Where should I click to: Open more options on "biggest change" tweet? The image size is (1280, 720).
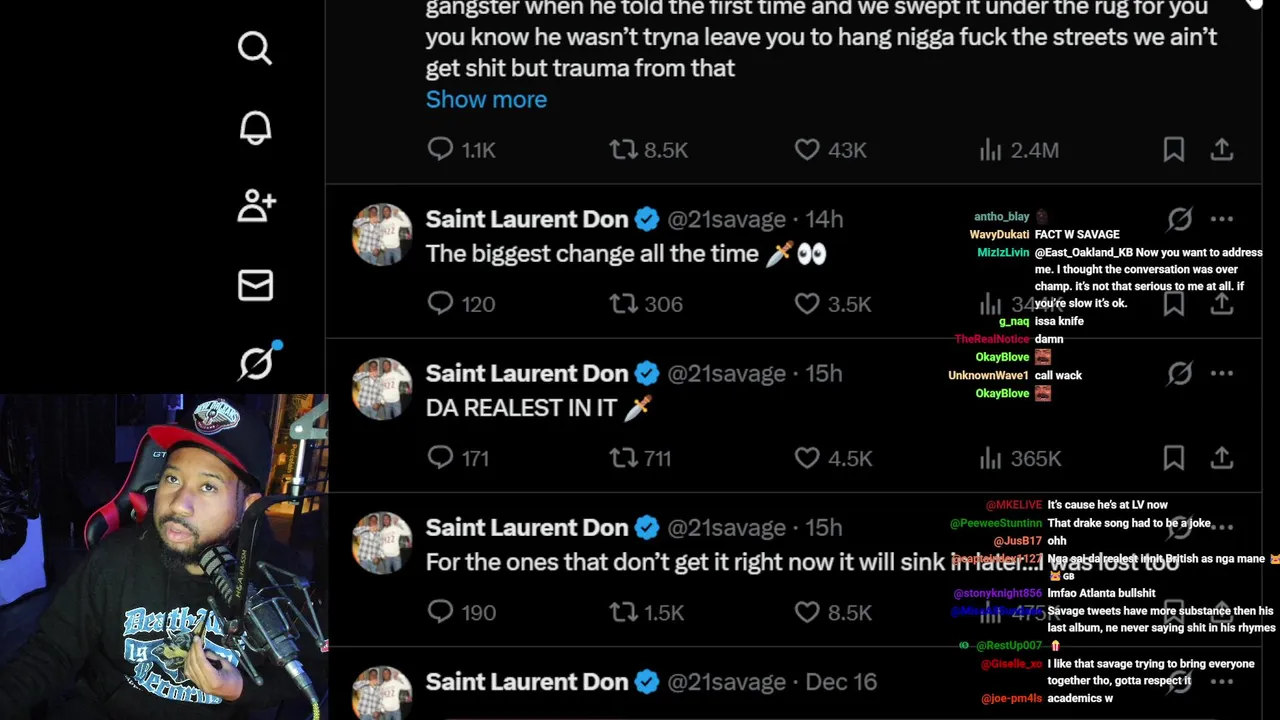1222,219
